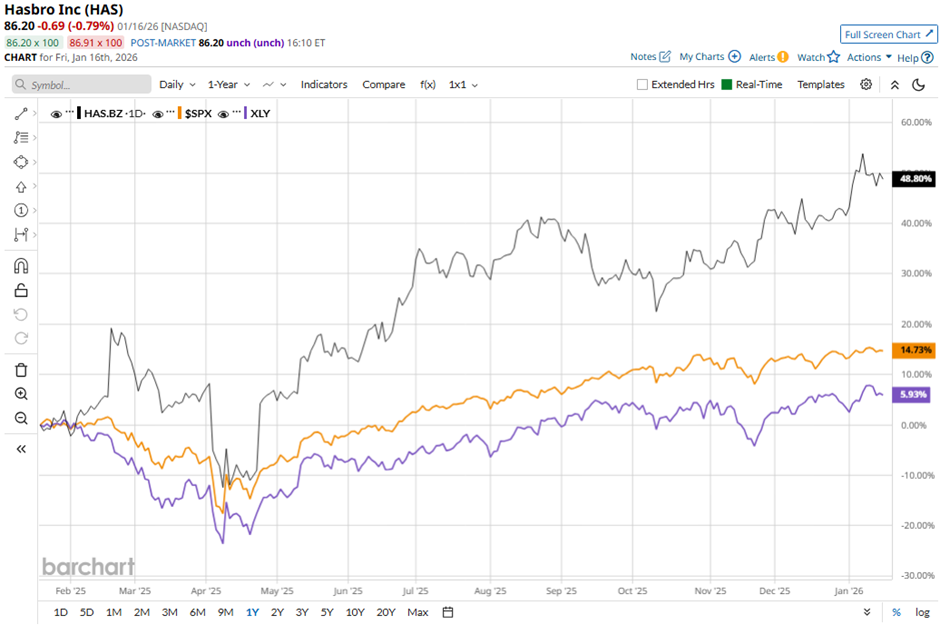Open Full Screen Chart

888,34
